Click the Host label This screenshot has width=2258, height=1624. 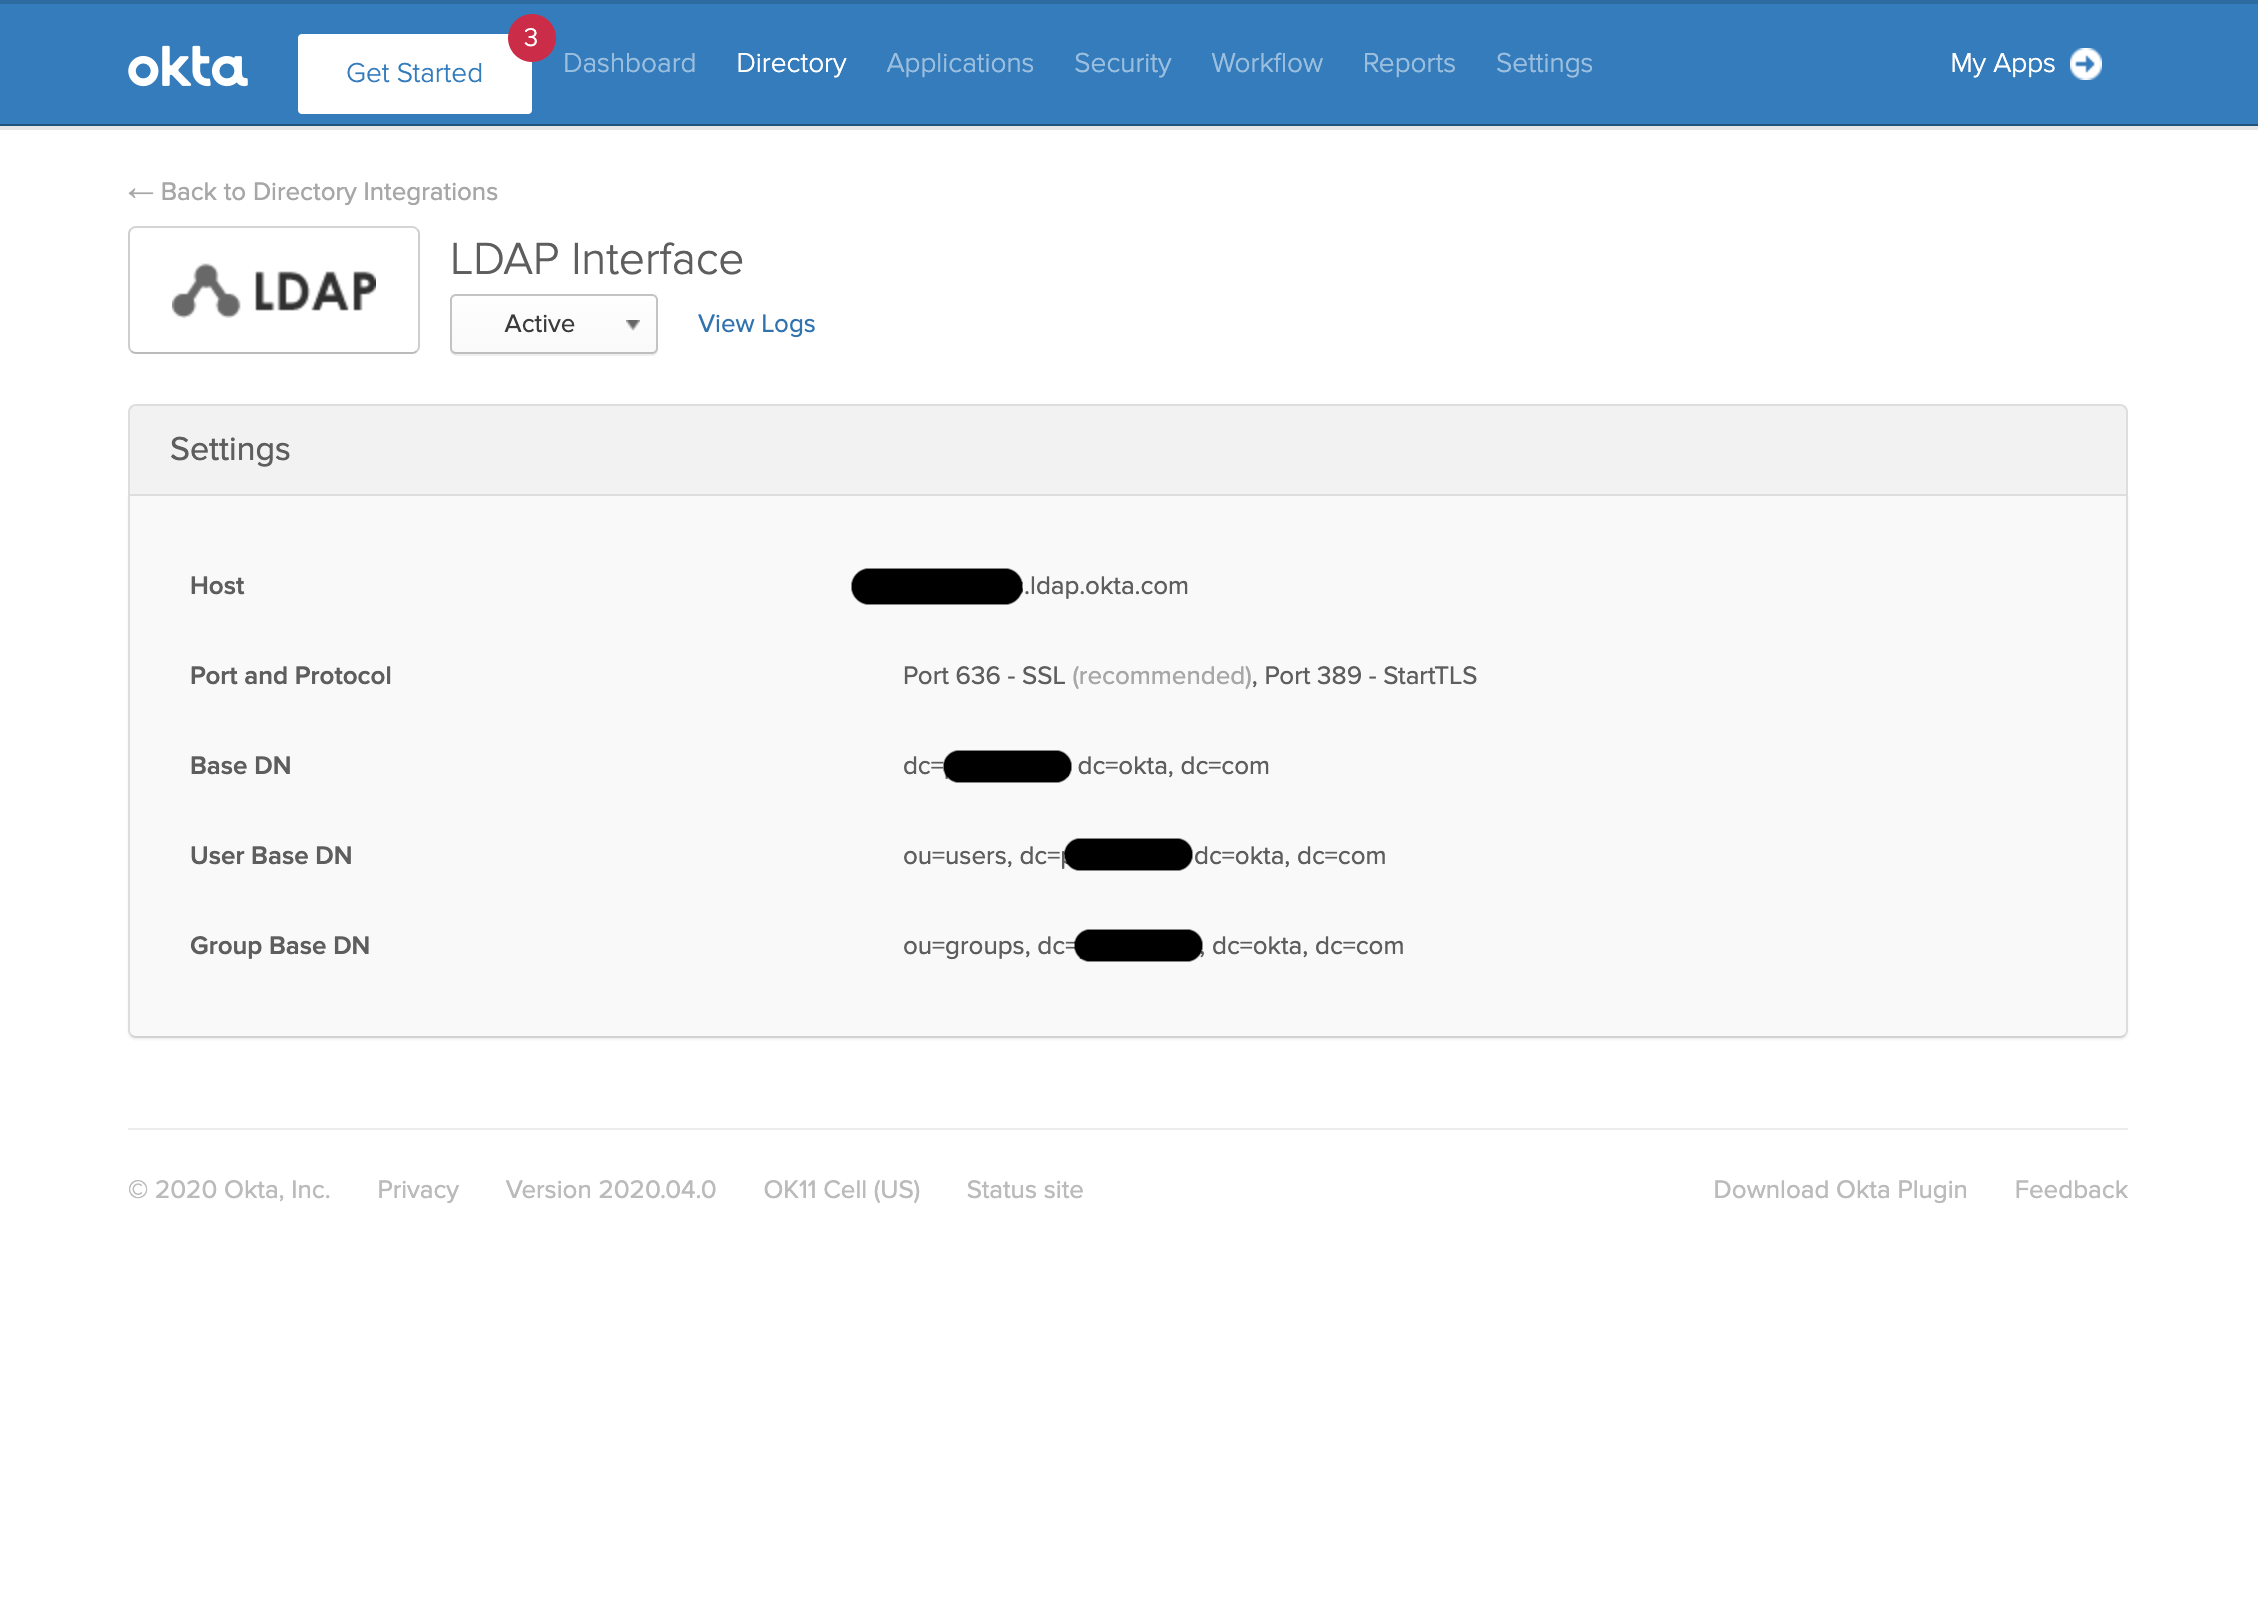[x=217, y=586]
